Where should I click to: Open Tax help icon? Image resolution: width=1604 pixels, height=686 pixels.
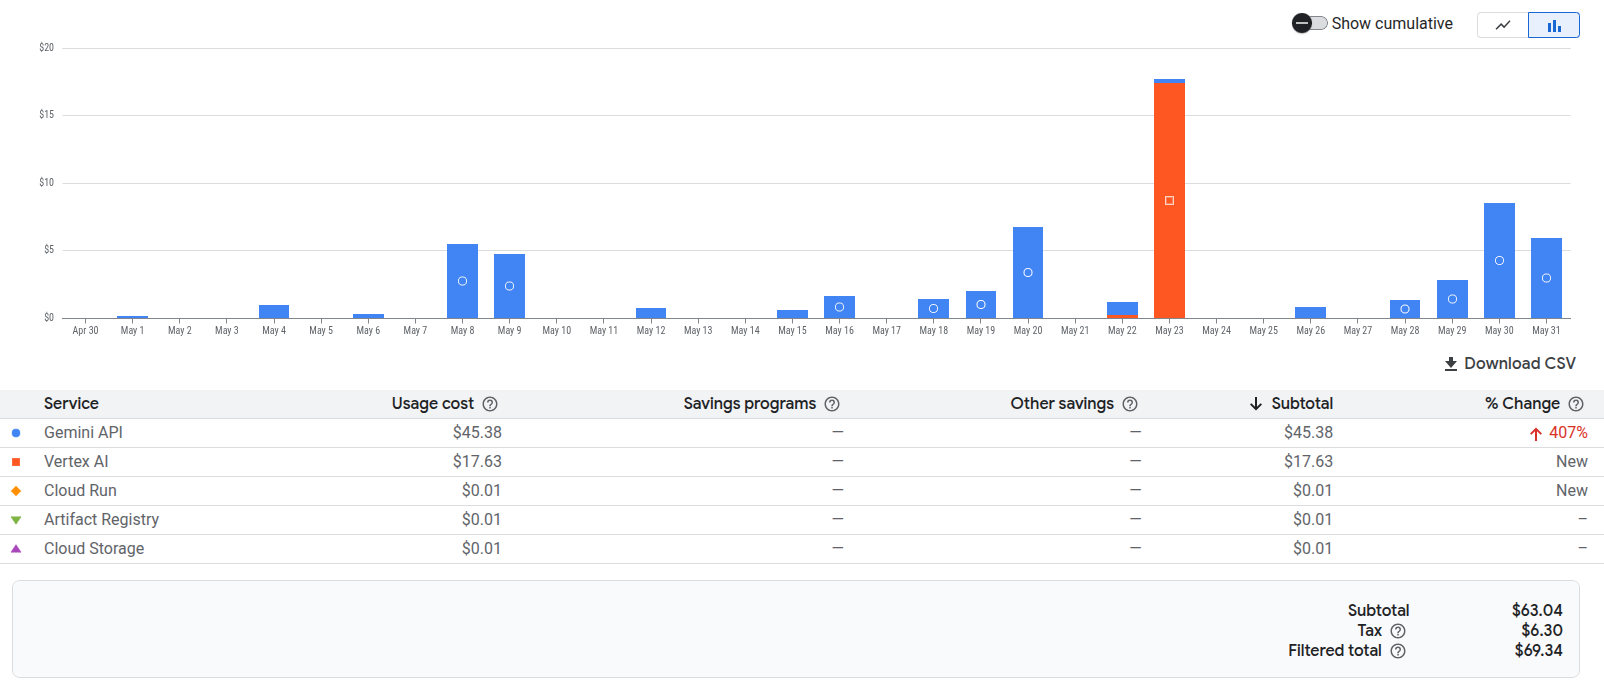tap(1398, 631)
